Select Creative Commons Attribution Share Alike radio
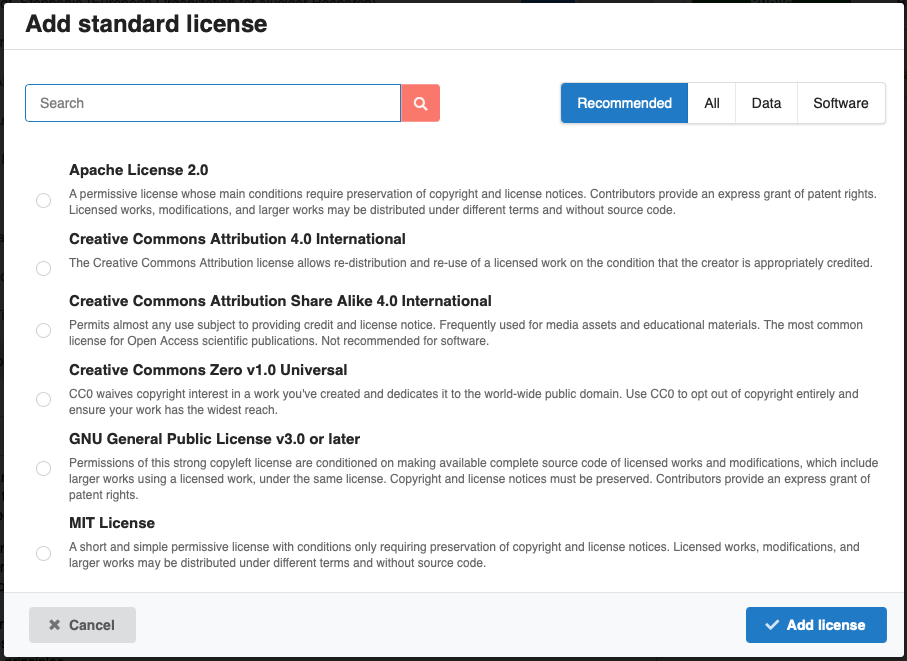The image size is (907, 661). pos(43,330)
